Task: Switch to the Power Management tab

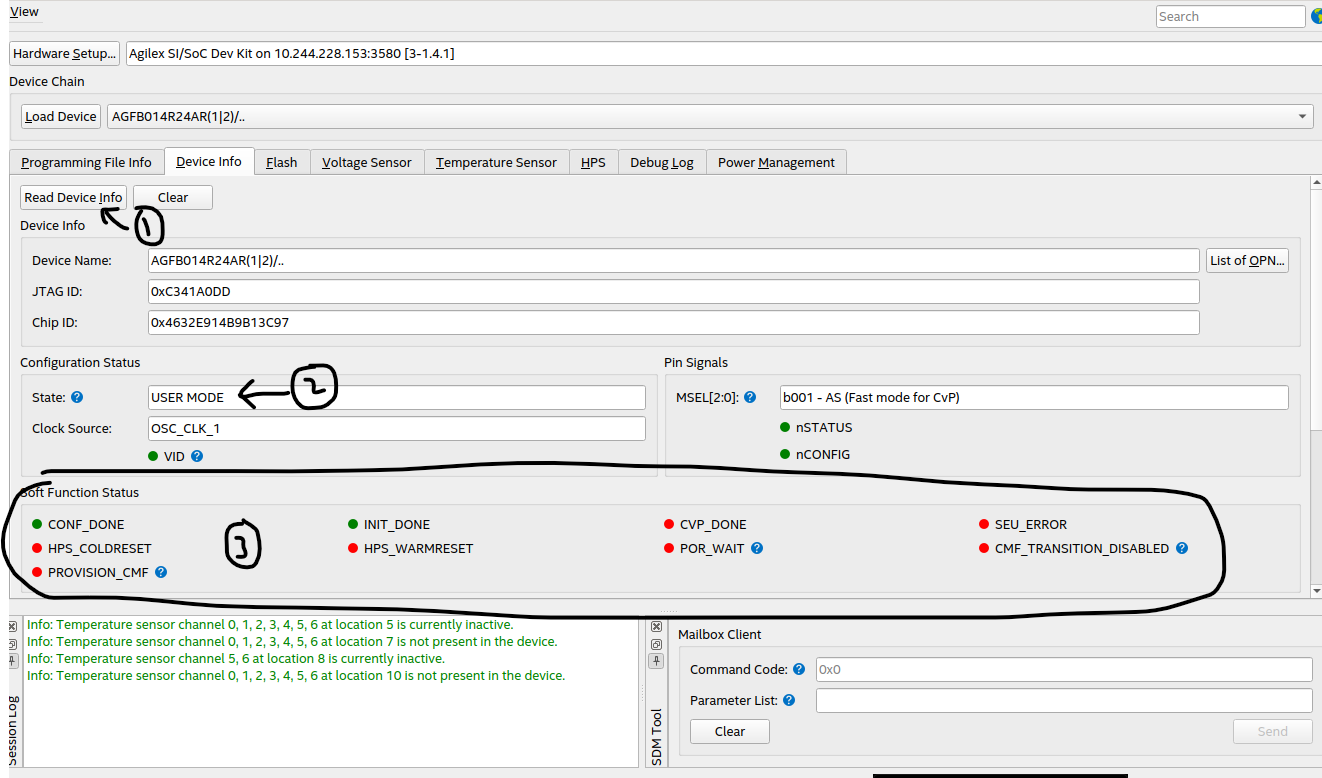Action: tap(776, 162)
